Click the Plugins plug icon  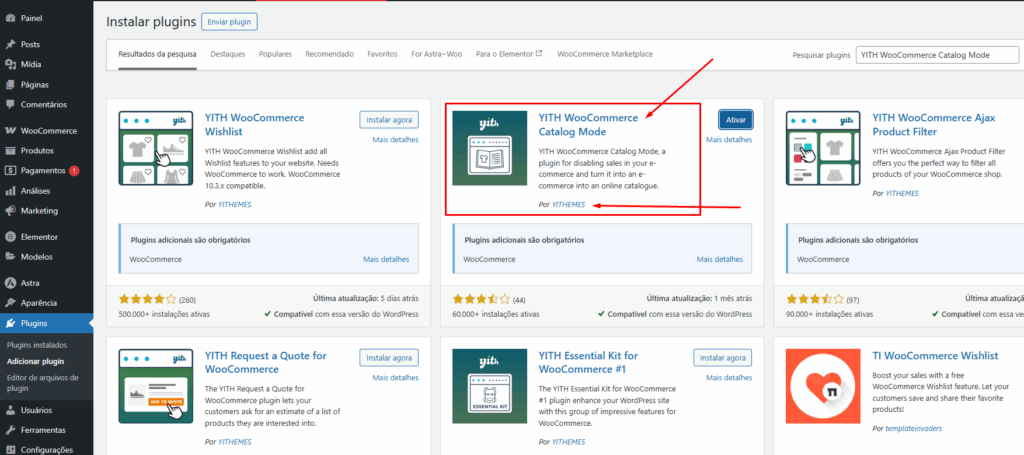(x=10, y=323)
